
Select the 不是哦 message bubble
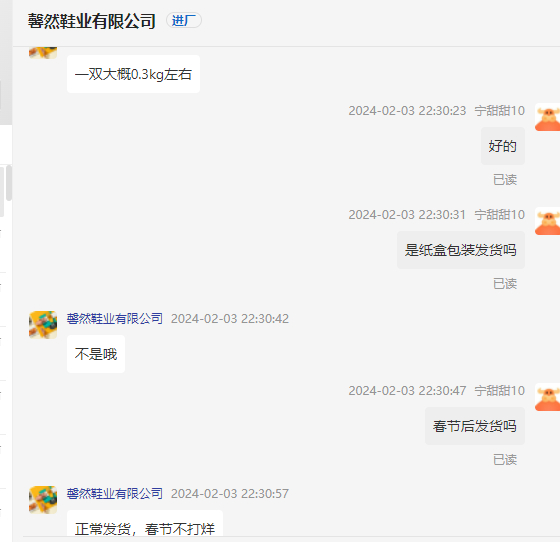[96, 354]
